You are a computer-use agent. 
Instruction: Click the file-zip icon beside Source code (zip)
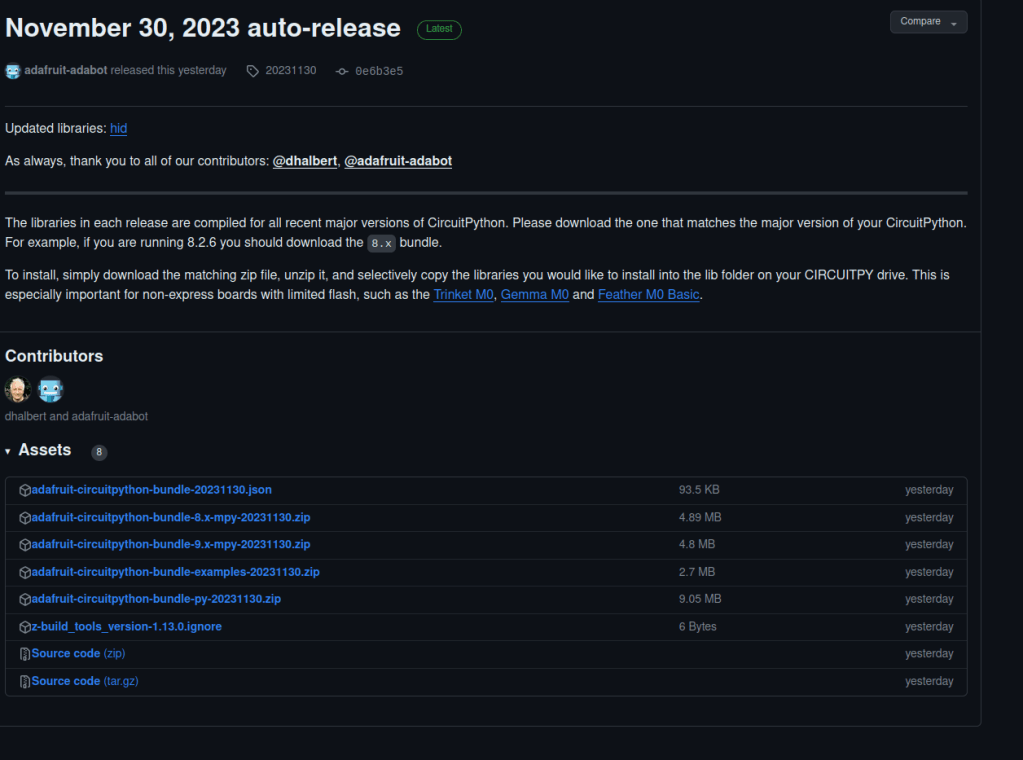pos(25,654)
